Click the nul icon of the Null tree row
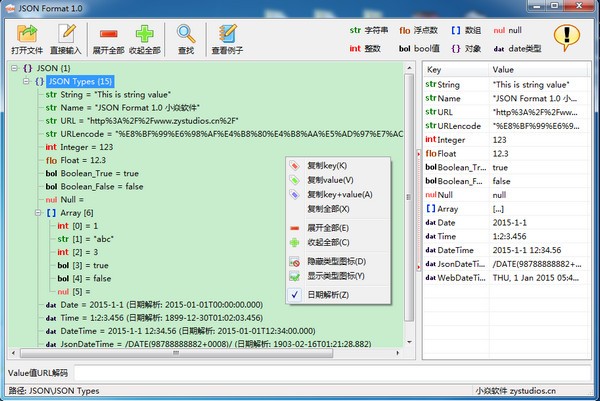 pyautogui.click(x=51, y=200)
